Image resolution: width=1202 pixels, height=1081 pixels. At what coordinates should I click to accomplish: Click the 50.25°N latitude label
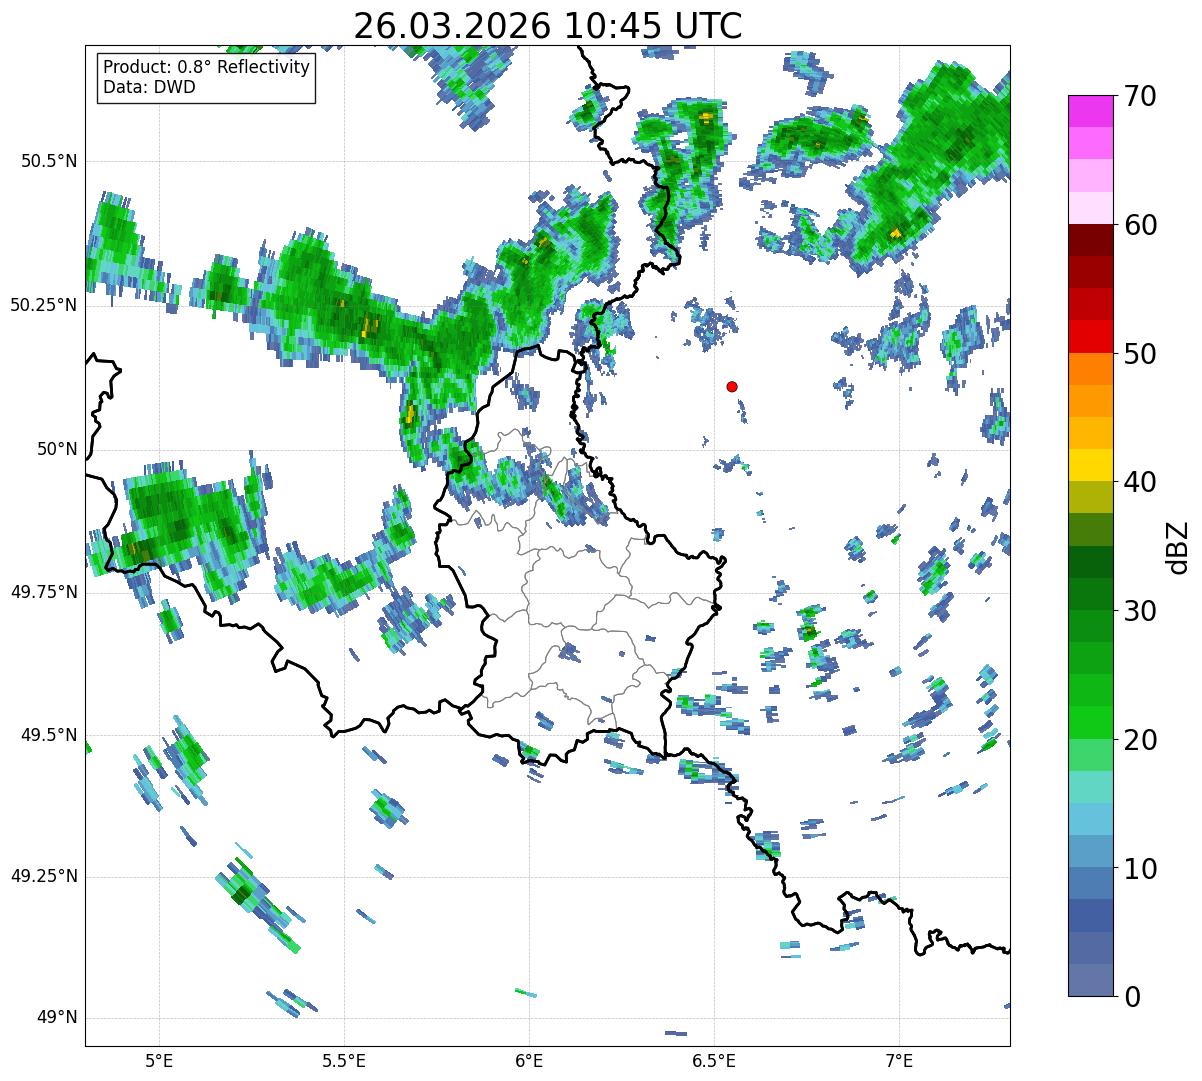44,305
